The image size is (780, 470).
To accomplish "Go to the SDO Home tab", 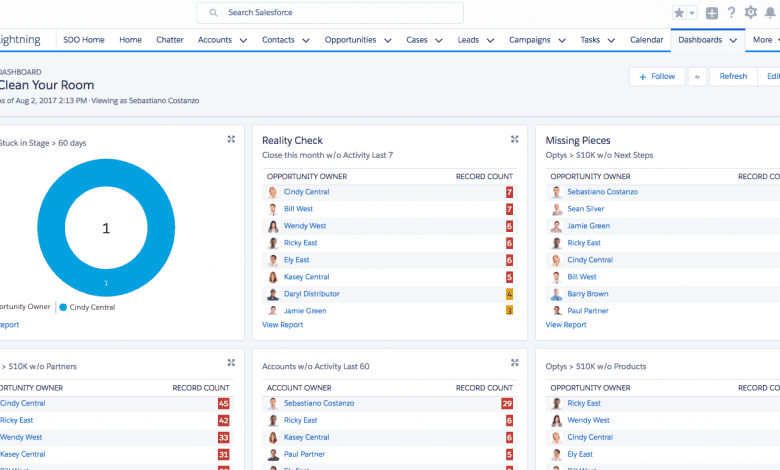I will (x=84, y=40).
